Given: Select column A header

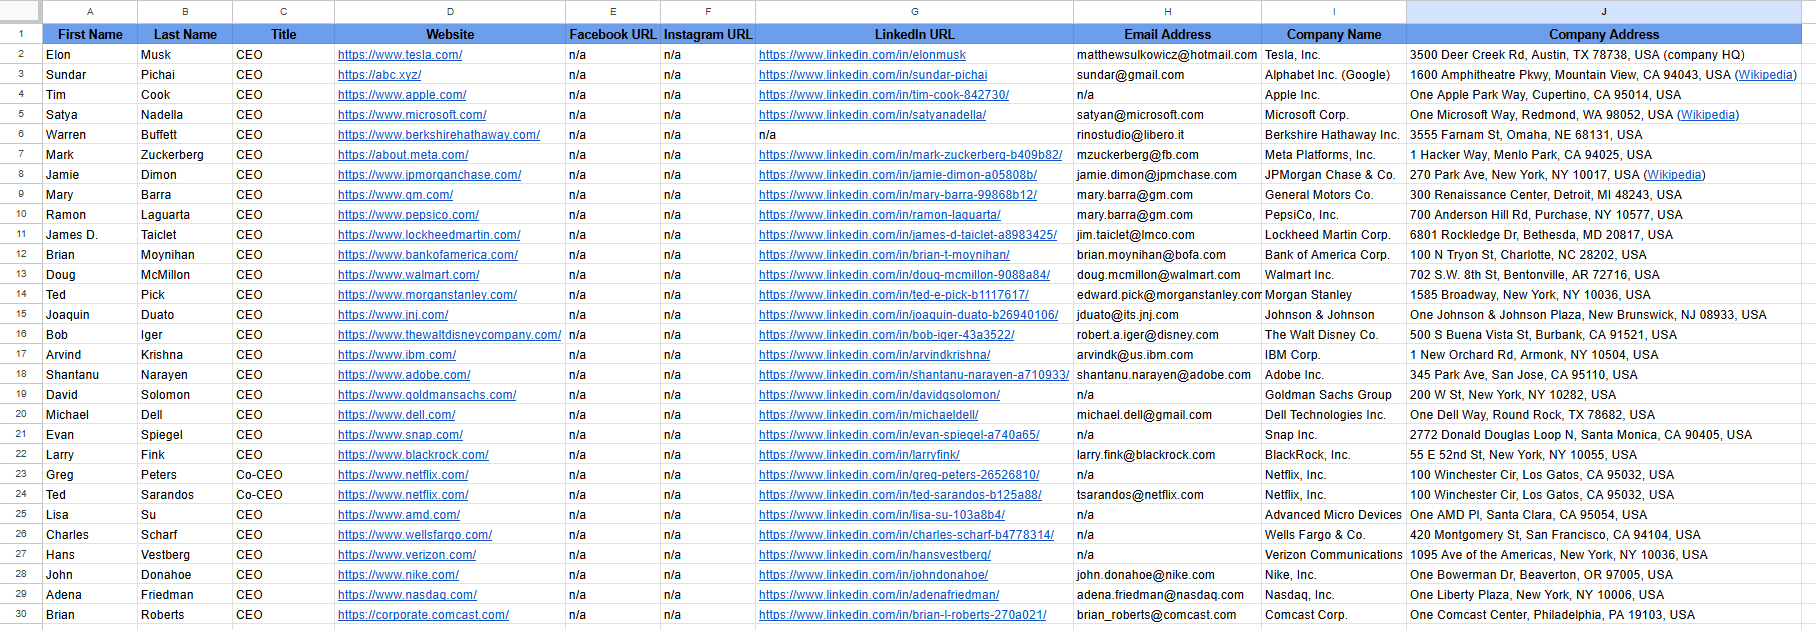Looking at the screenshot, I should click(90, 11).
